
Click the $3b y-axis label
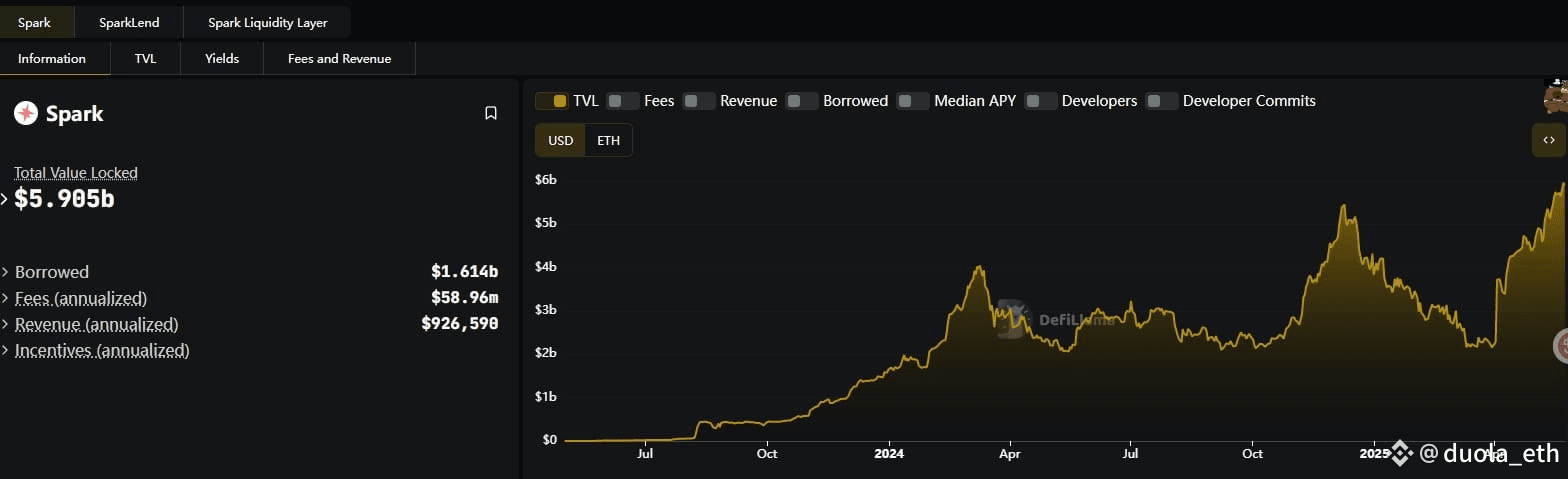click(x=545, y=310)
